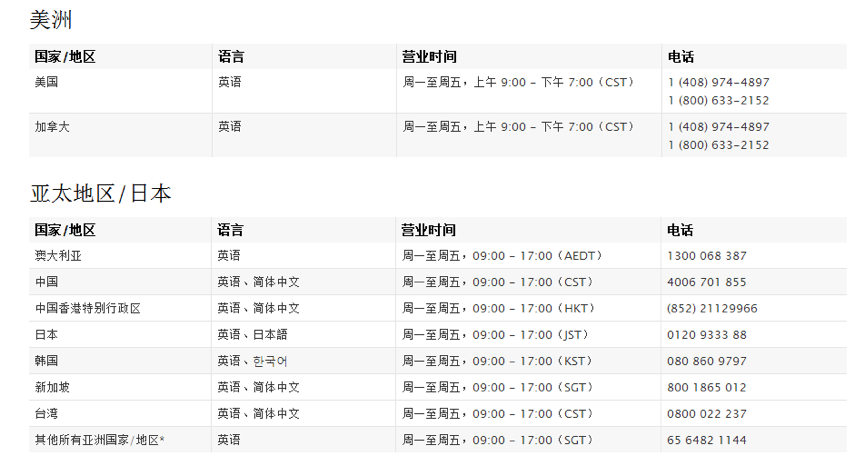Select the 中国香港特别行政区 row label
The height and width of the screenshot is (466, 865).
coord(88,308)
